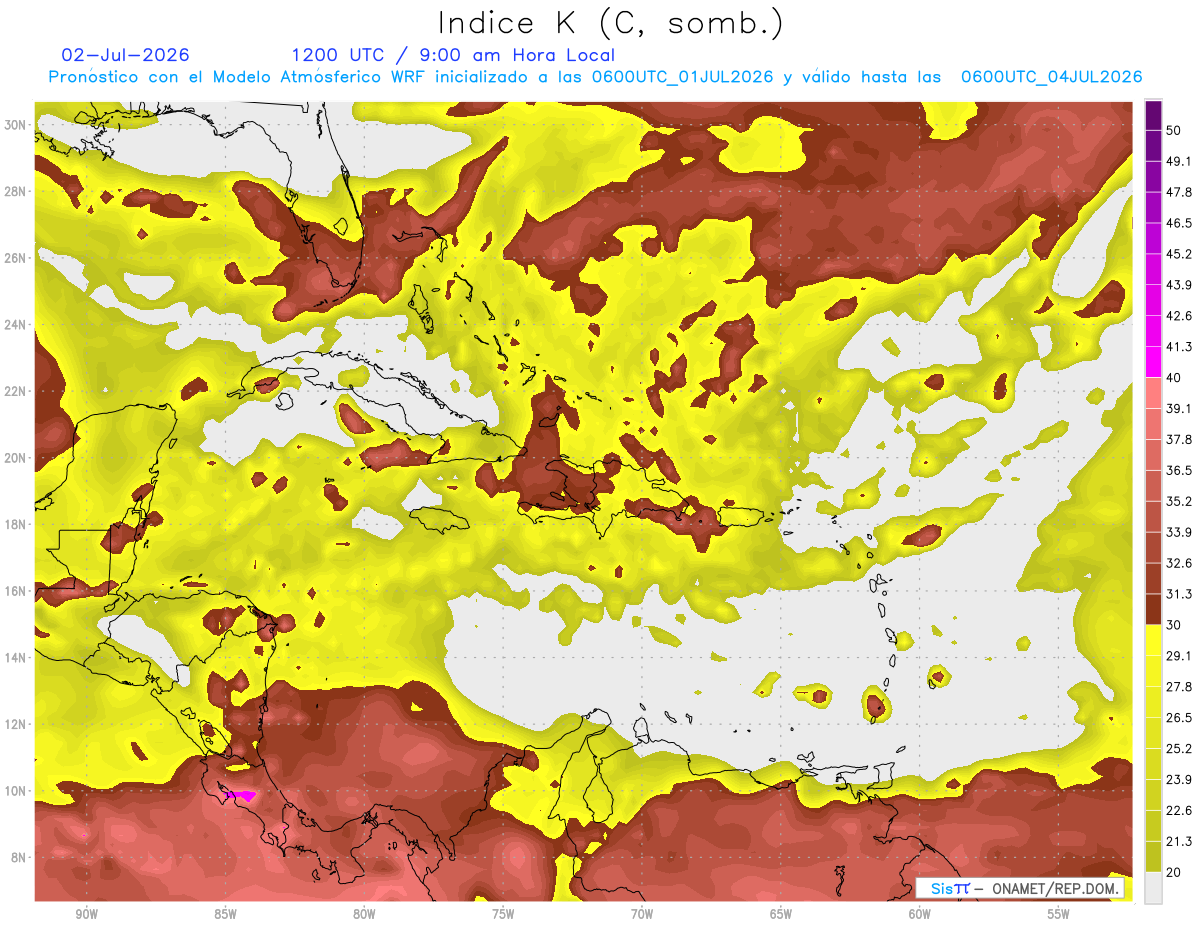Click latitude label "30N"
1200x927 pixels.
pyautogui.click(x=14, y=125)
